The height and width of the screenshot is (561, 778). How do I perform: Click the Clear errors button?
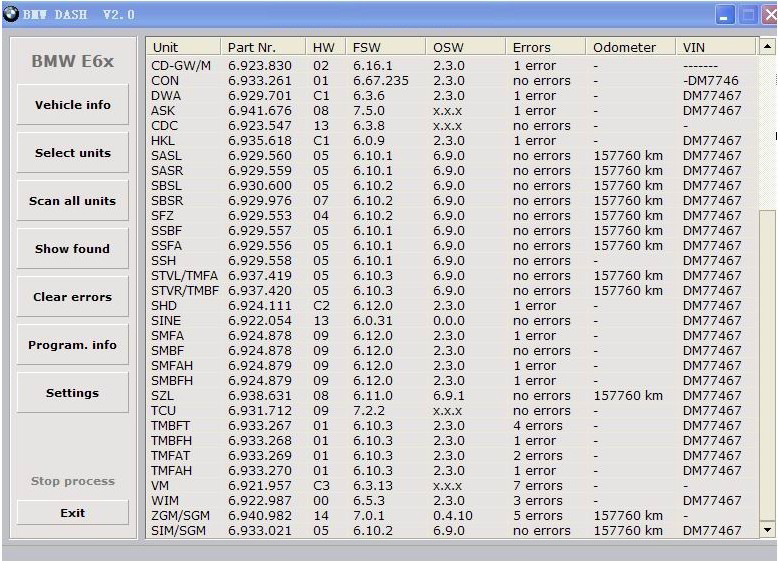pos(72,297)
